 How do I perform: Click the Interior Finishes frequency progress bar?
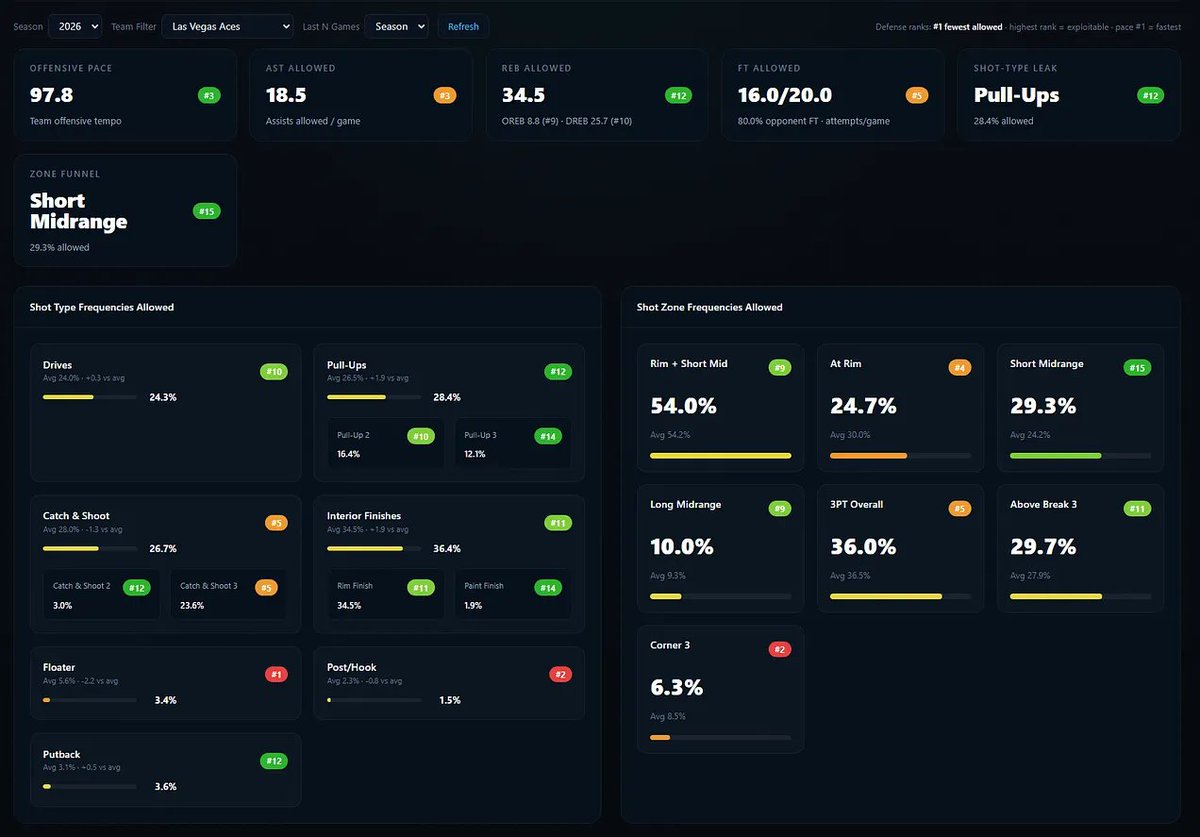374,548
